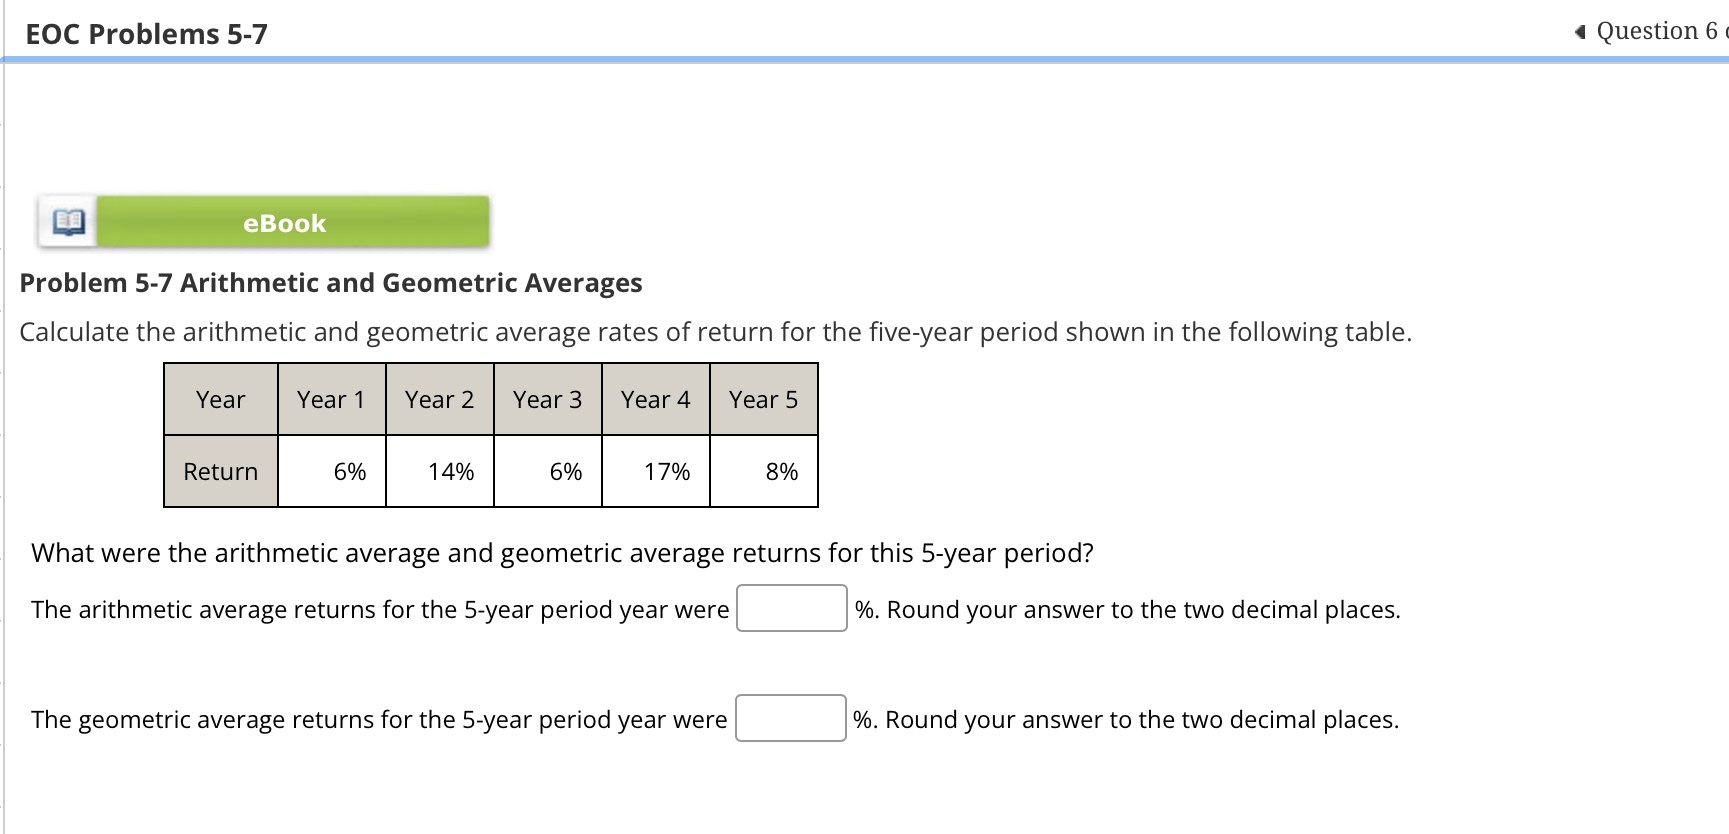Click the Year column header cell

click(x=220, y=399)
